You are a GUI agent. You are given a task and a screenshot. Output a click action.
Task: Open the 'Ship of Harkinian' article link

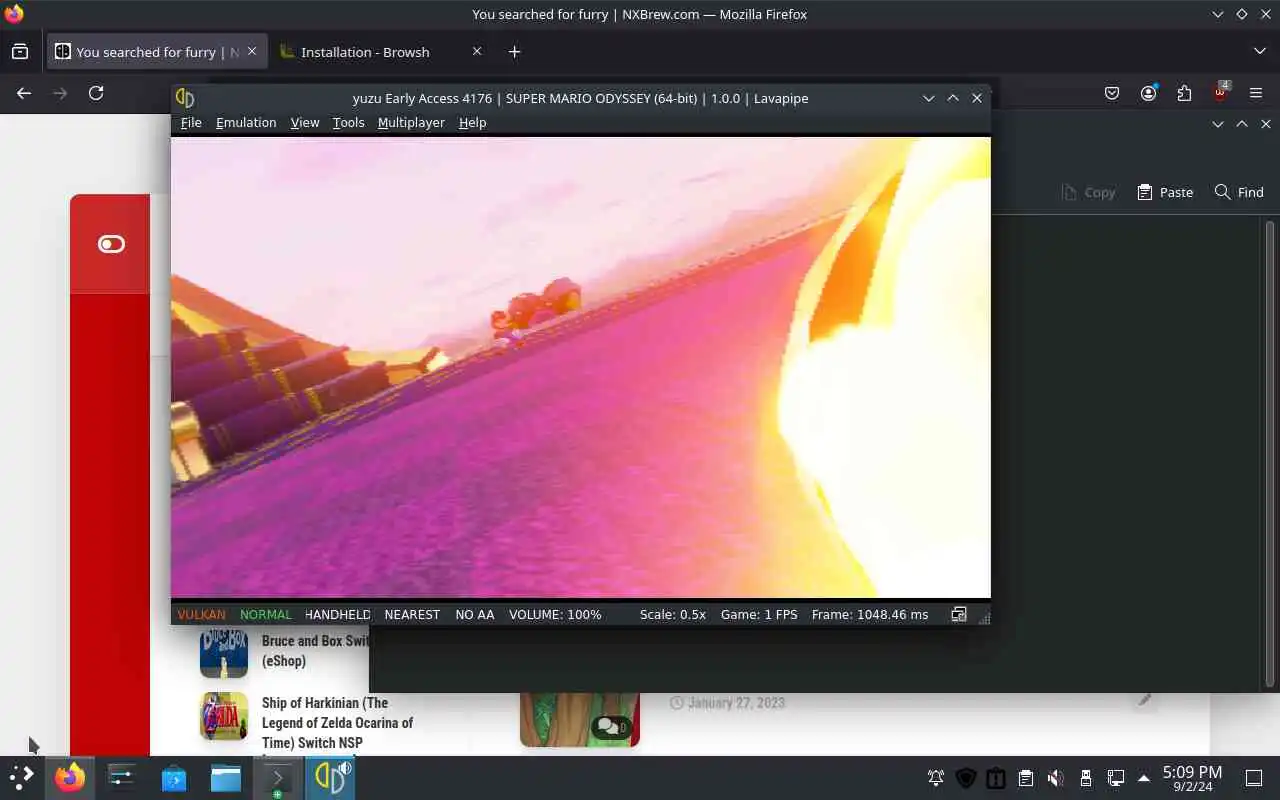(x=337, y=722)
